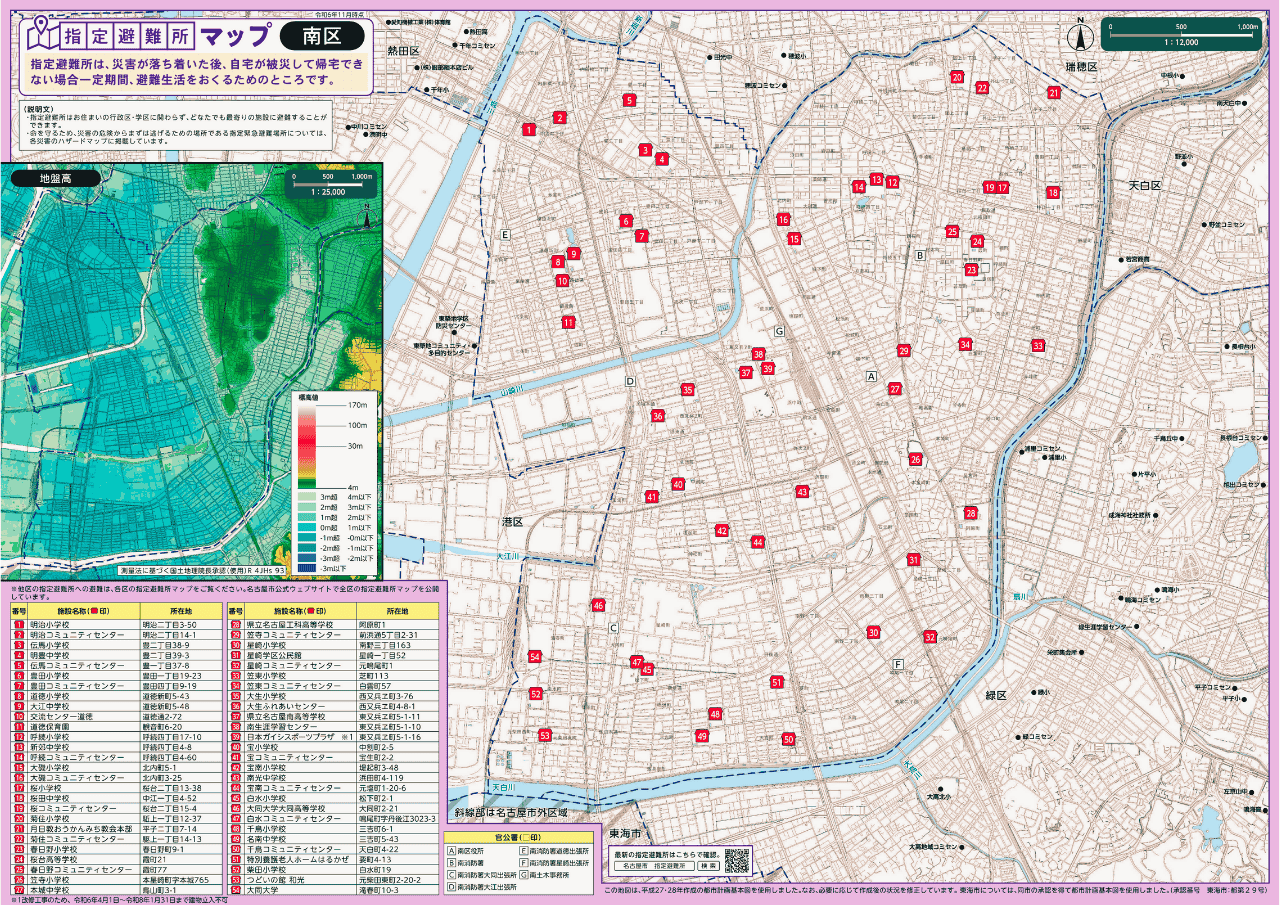This screenshot has width=1280, height=905.
Task: Click red marker 54 on the map
Action: click(x=535, y=657)
